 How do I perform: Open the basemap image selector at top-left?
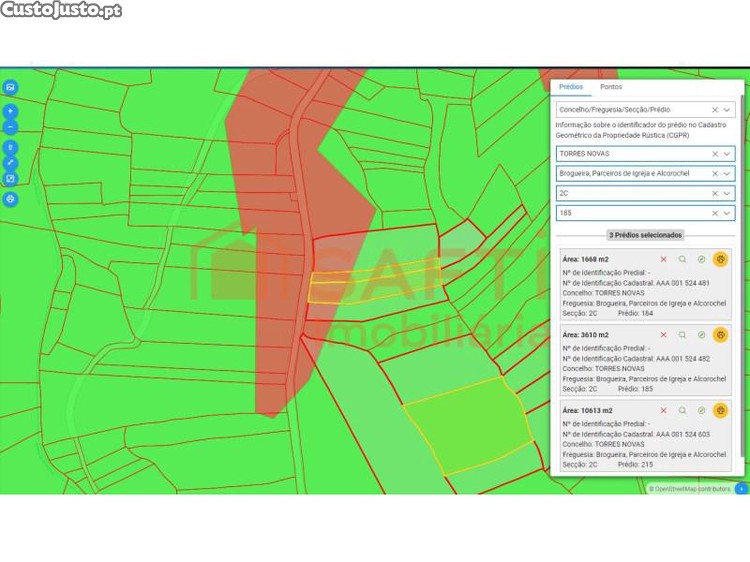pos(11,87)
